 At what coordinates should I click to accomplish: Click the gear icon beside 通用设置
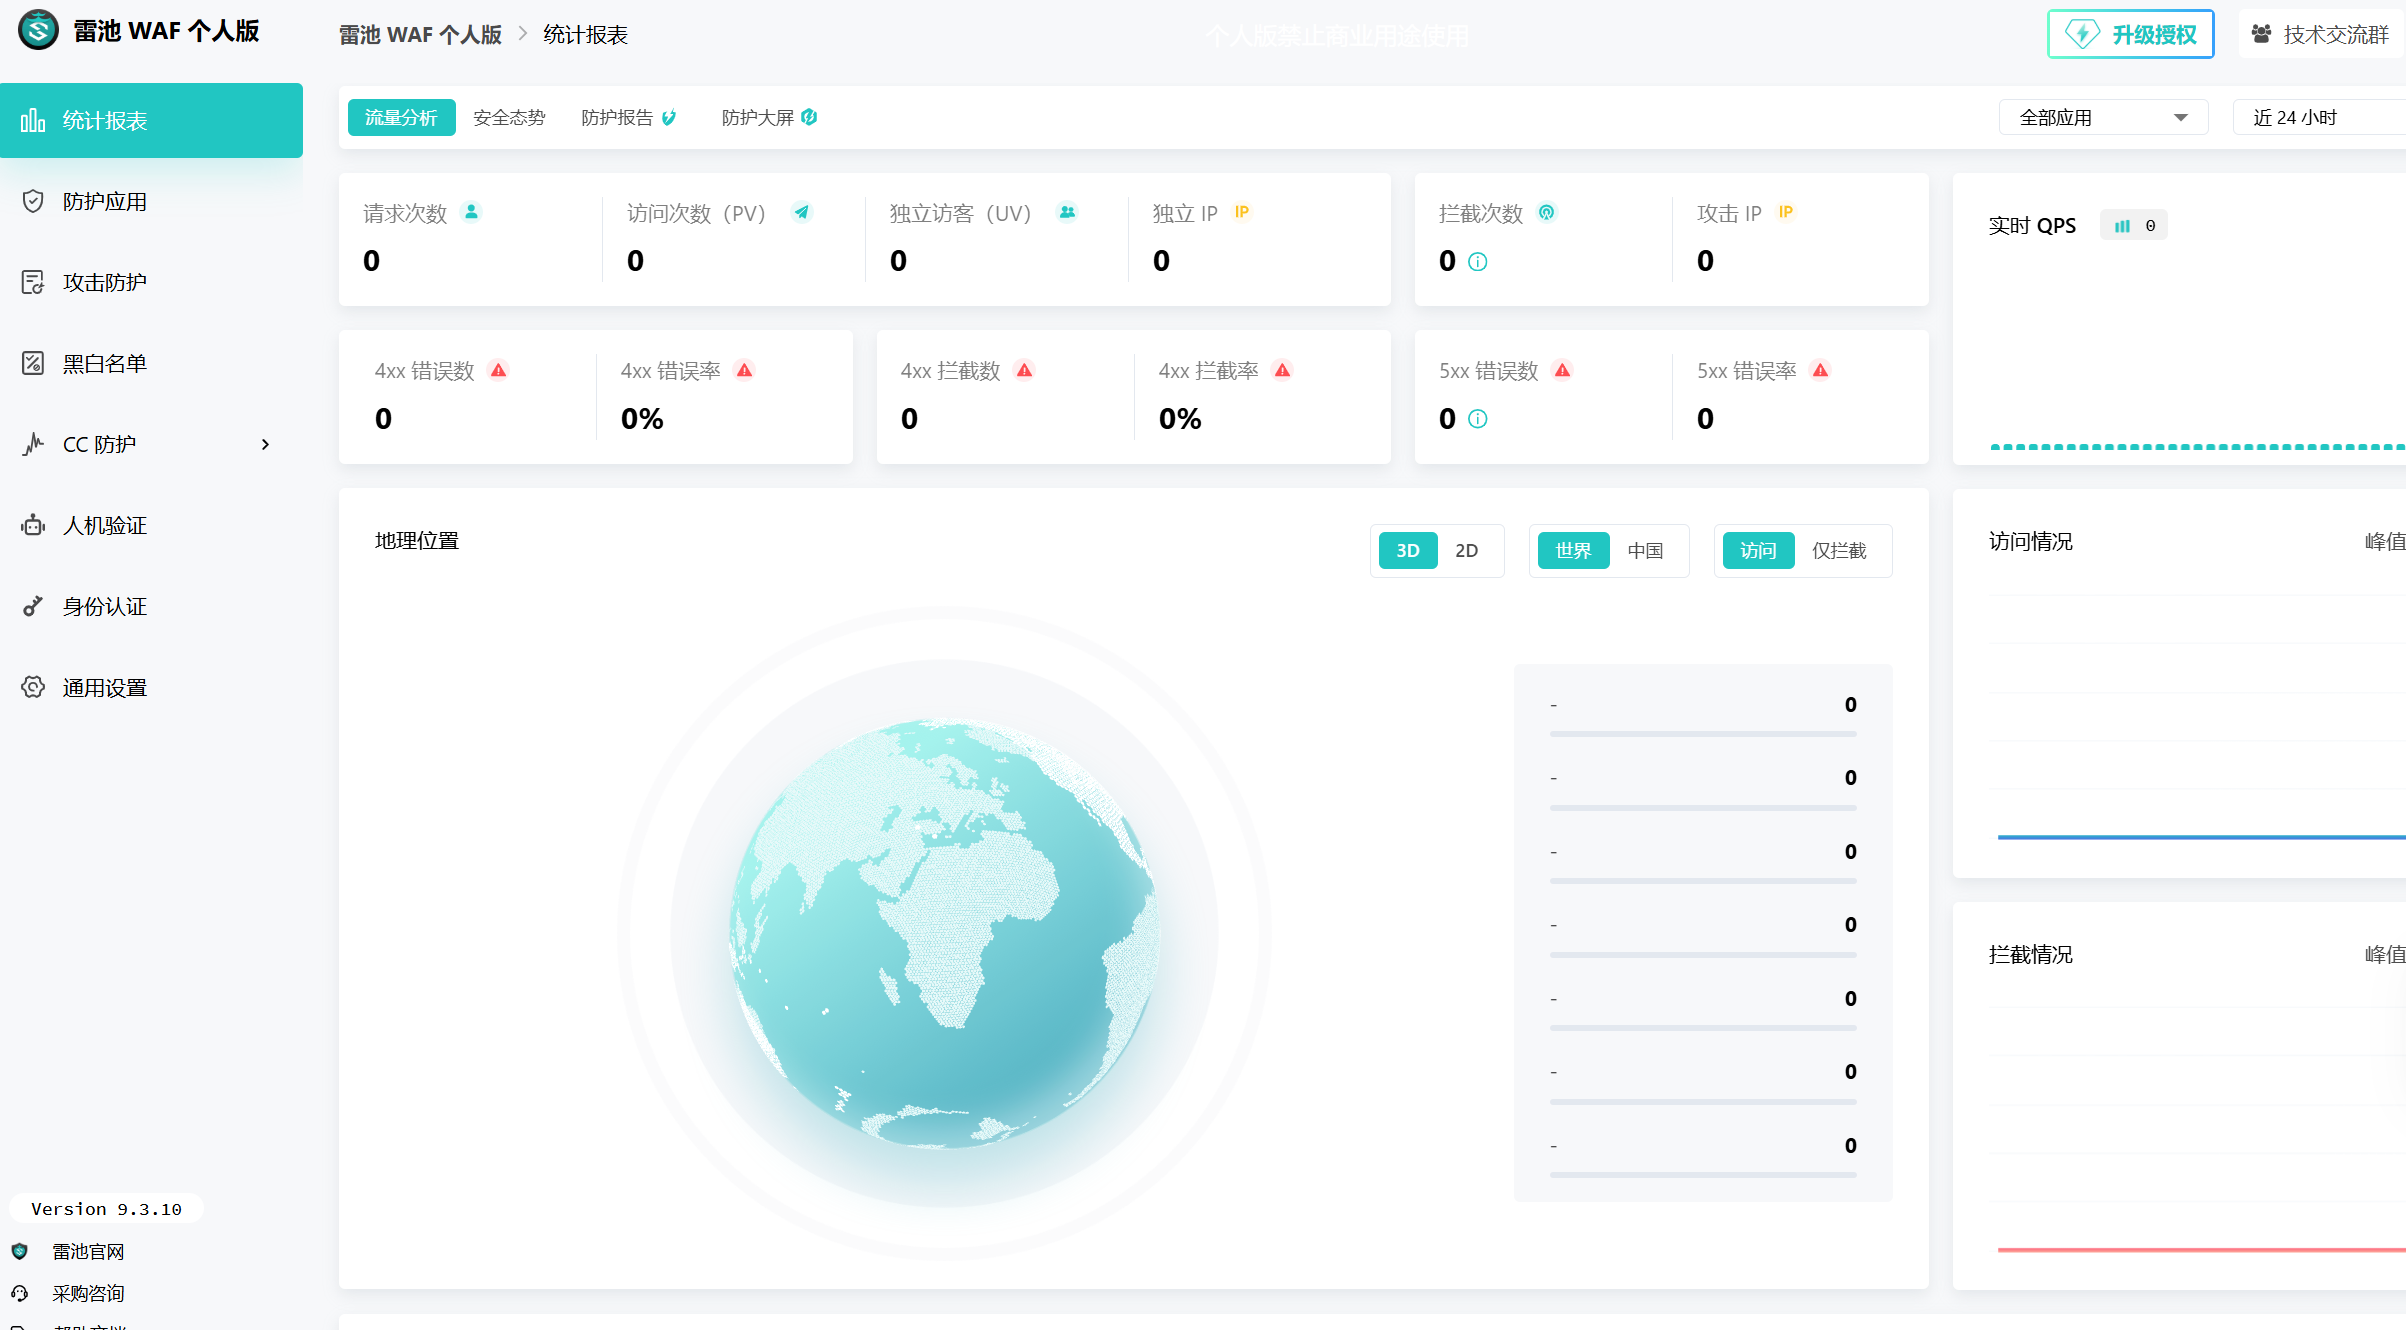point(33,687)
